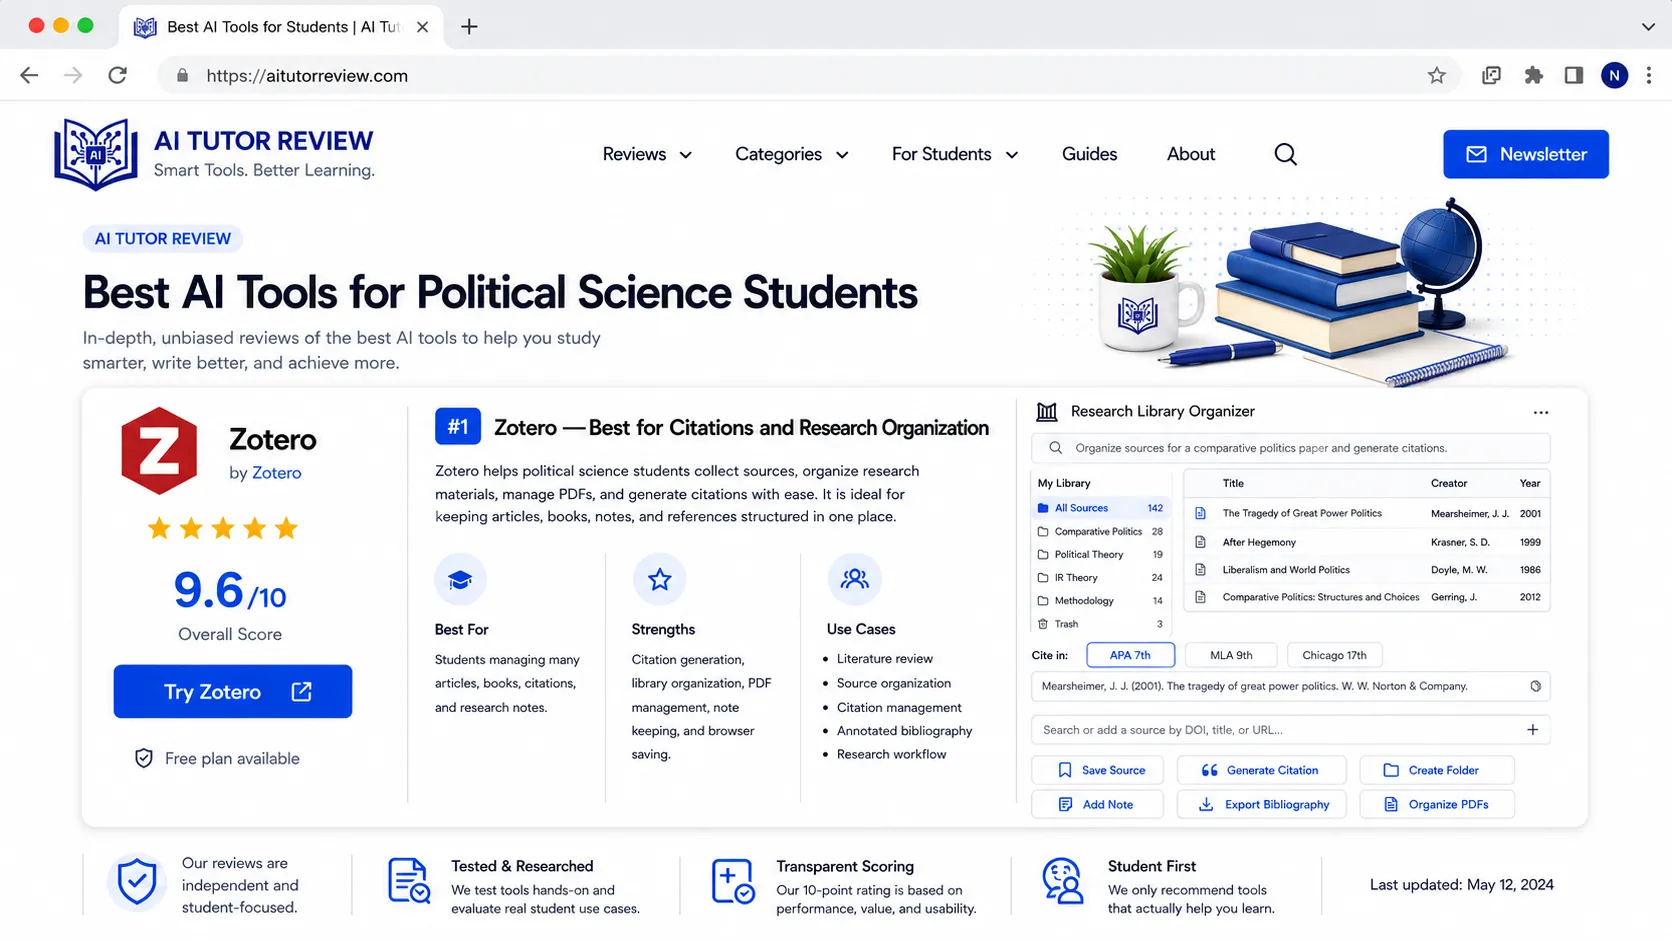
Task: Expand the For Students dropdown menu
Action: (x=955, y=154)
